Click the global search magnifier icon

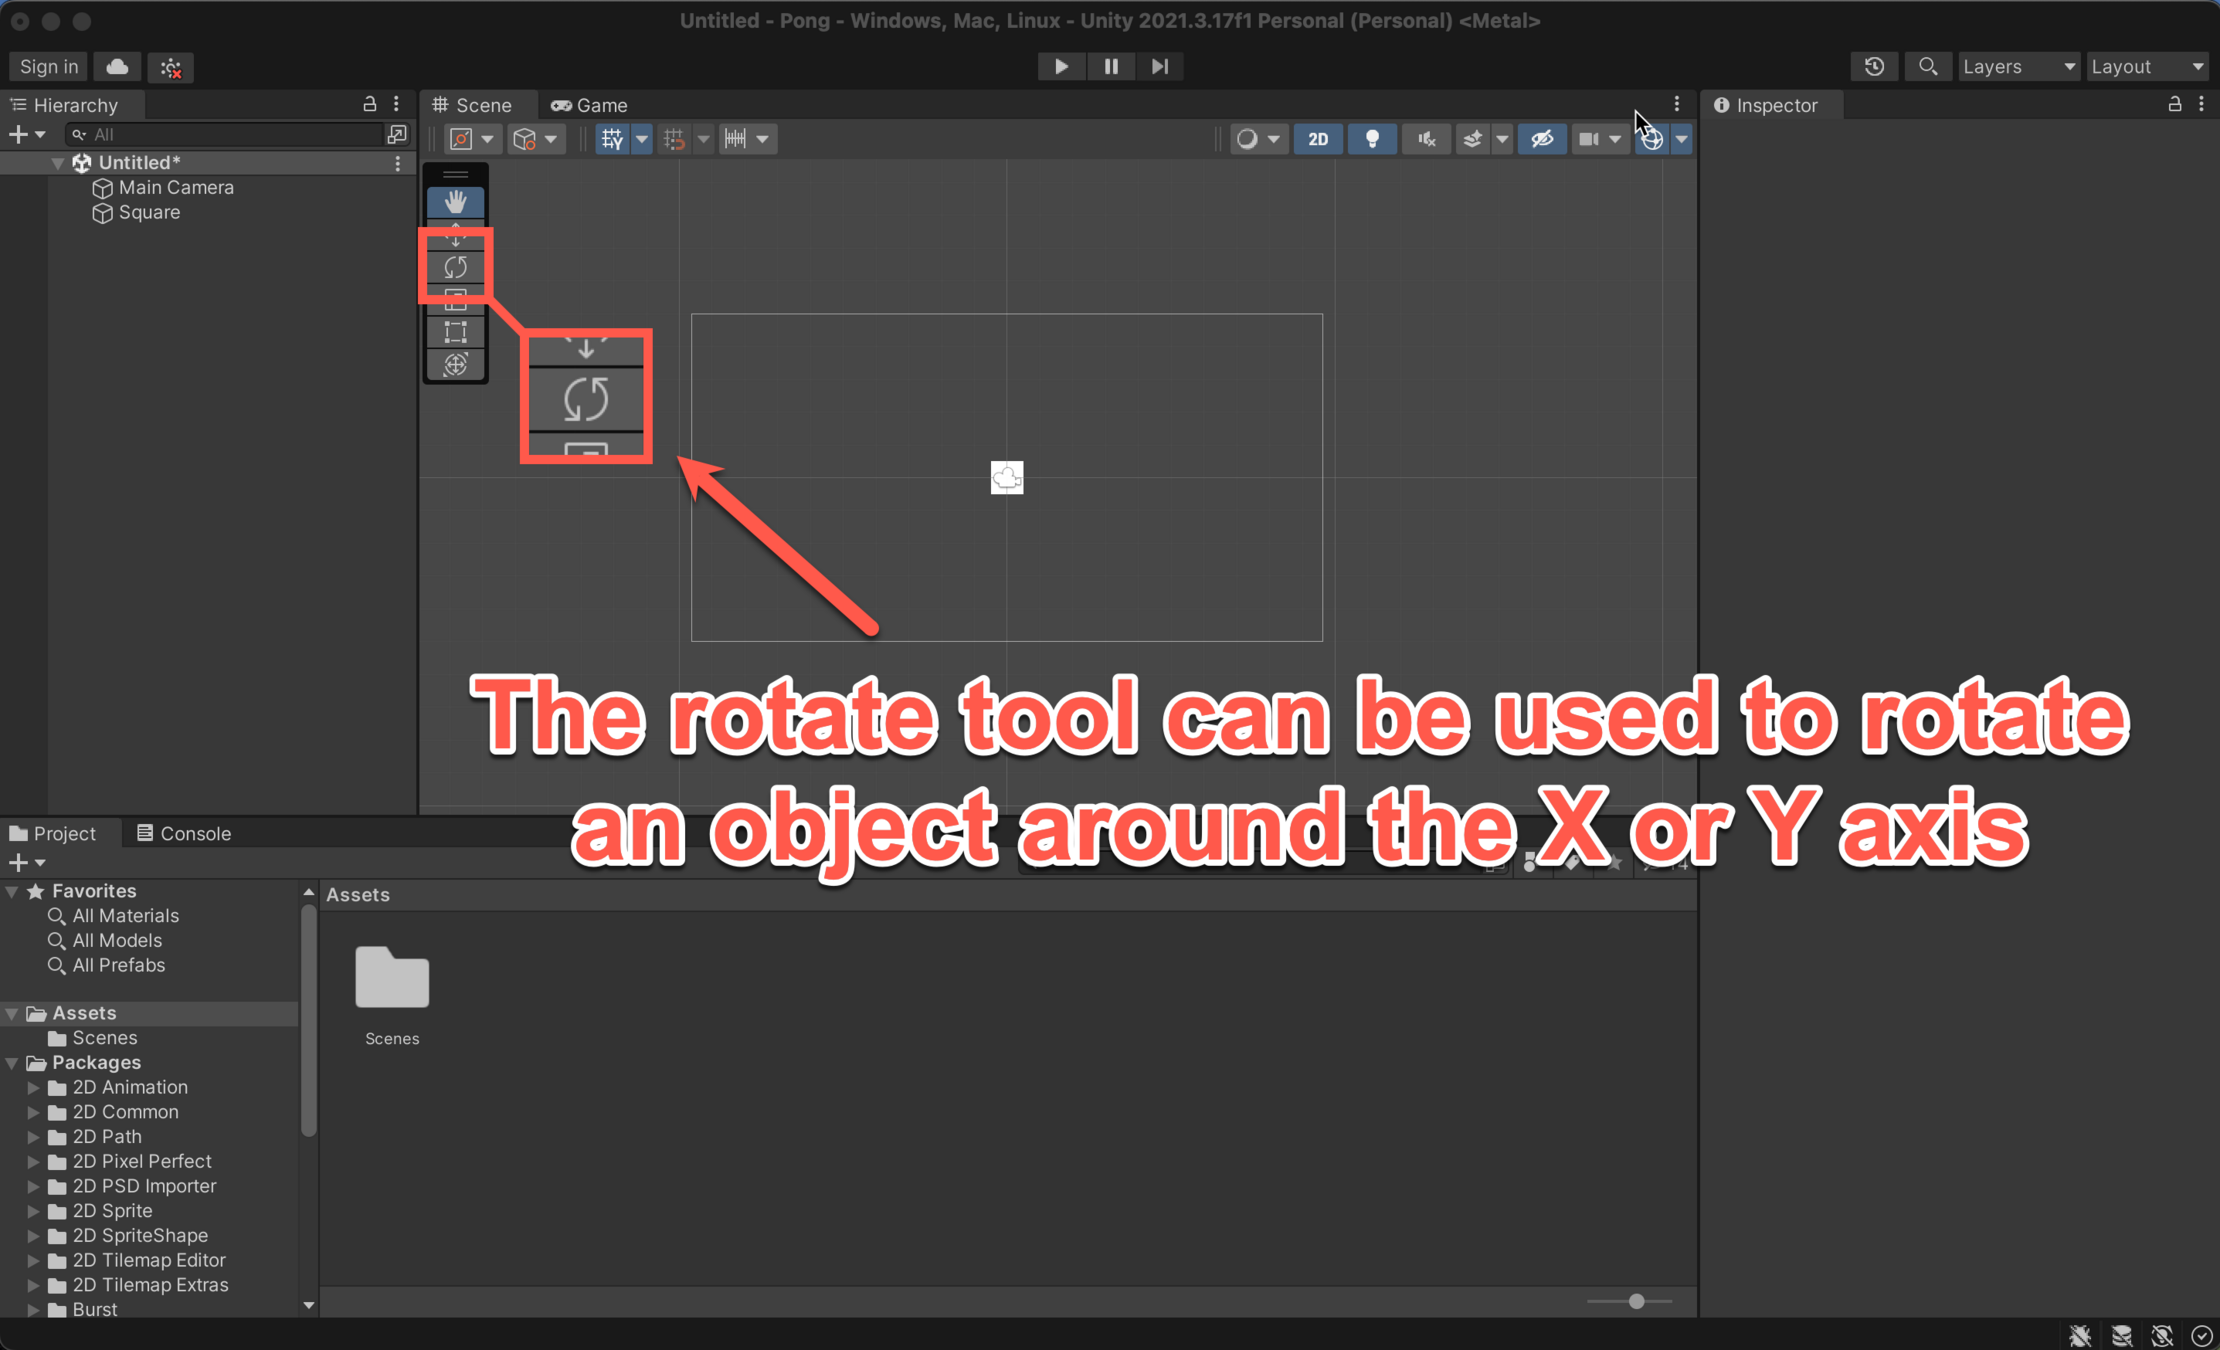(x=1927, y=67)
